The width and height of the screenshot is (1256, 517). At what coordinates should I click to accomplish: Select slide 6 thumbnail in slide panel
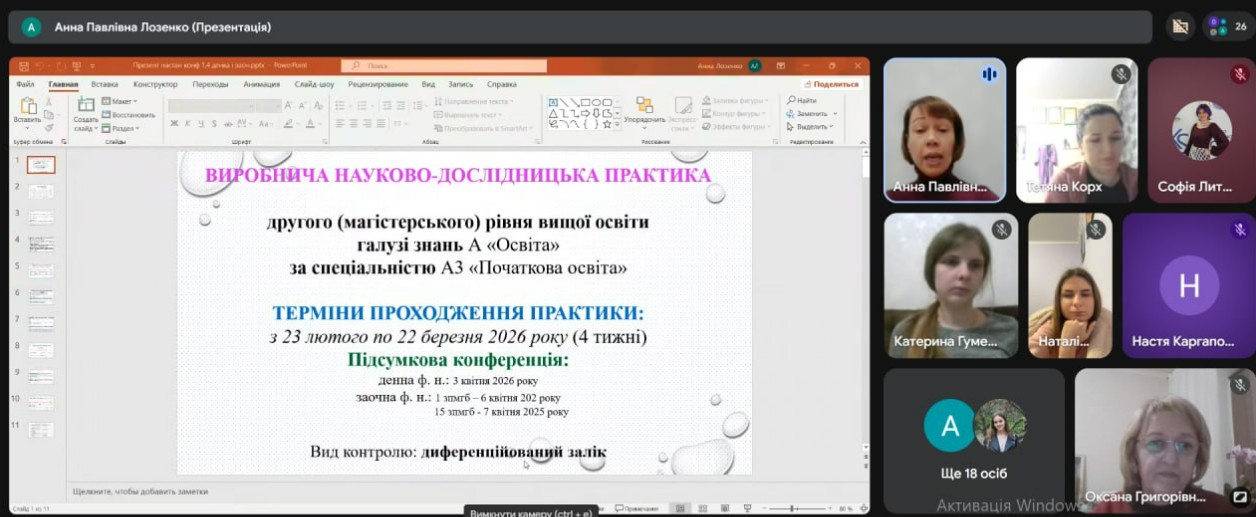coord(41,297)
